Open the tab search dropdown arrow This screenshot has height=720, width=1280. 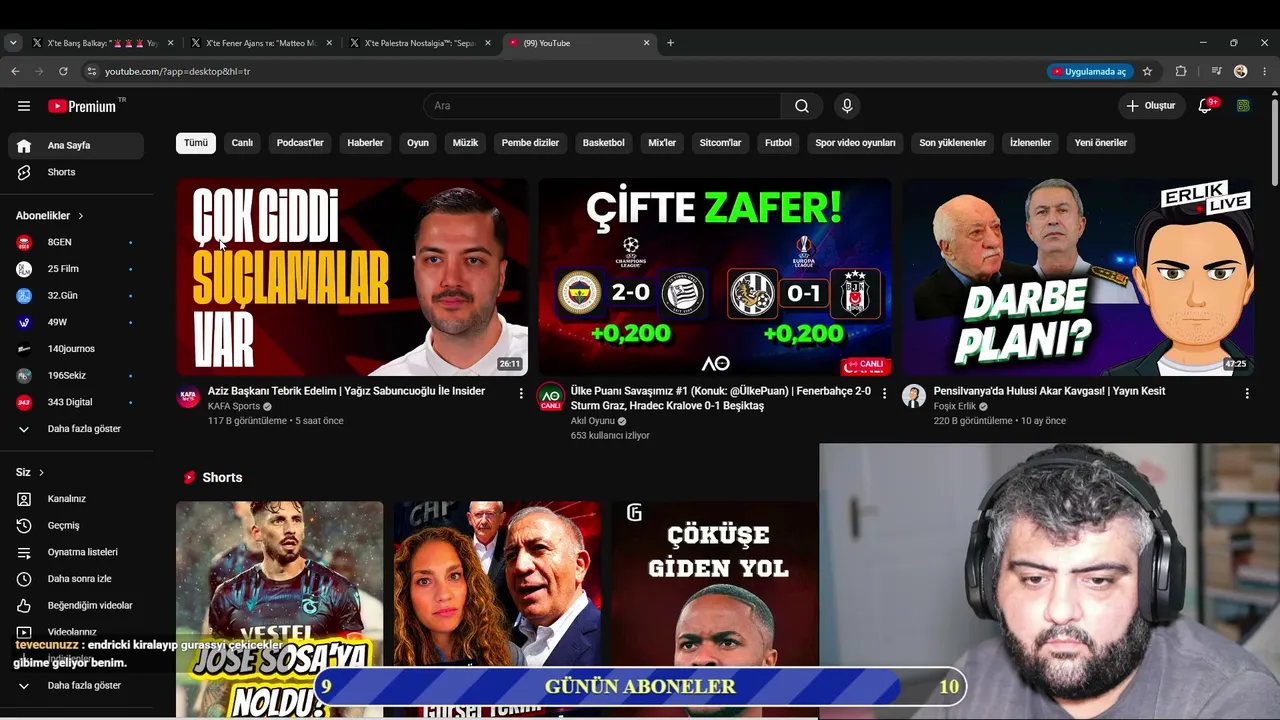[x=13, y=43]
